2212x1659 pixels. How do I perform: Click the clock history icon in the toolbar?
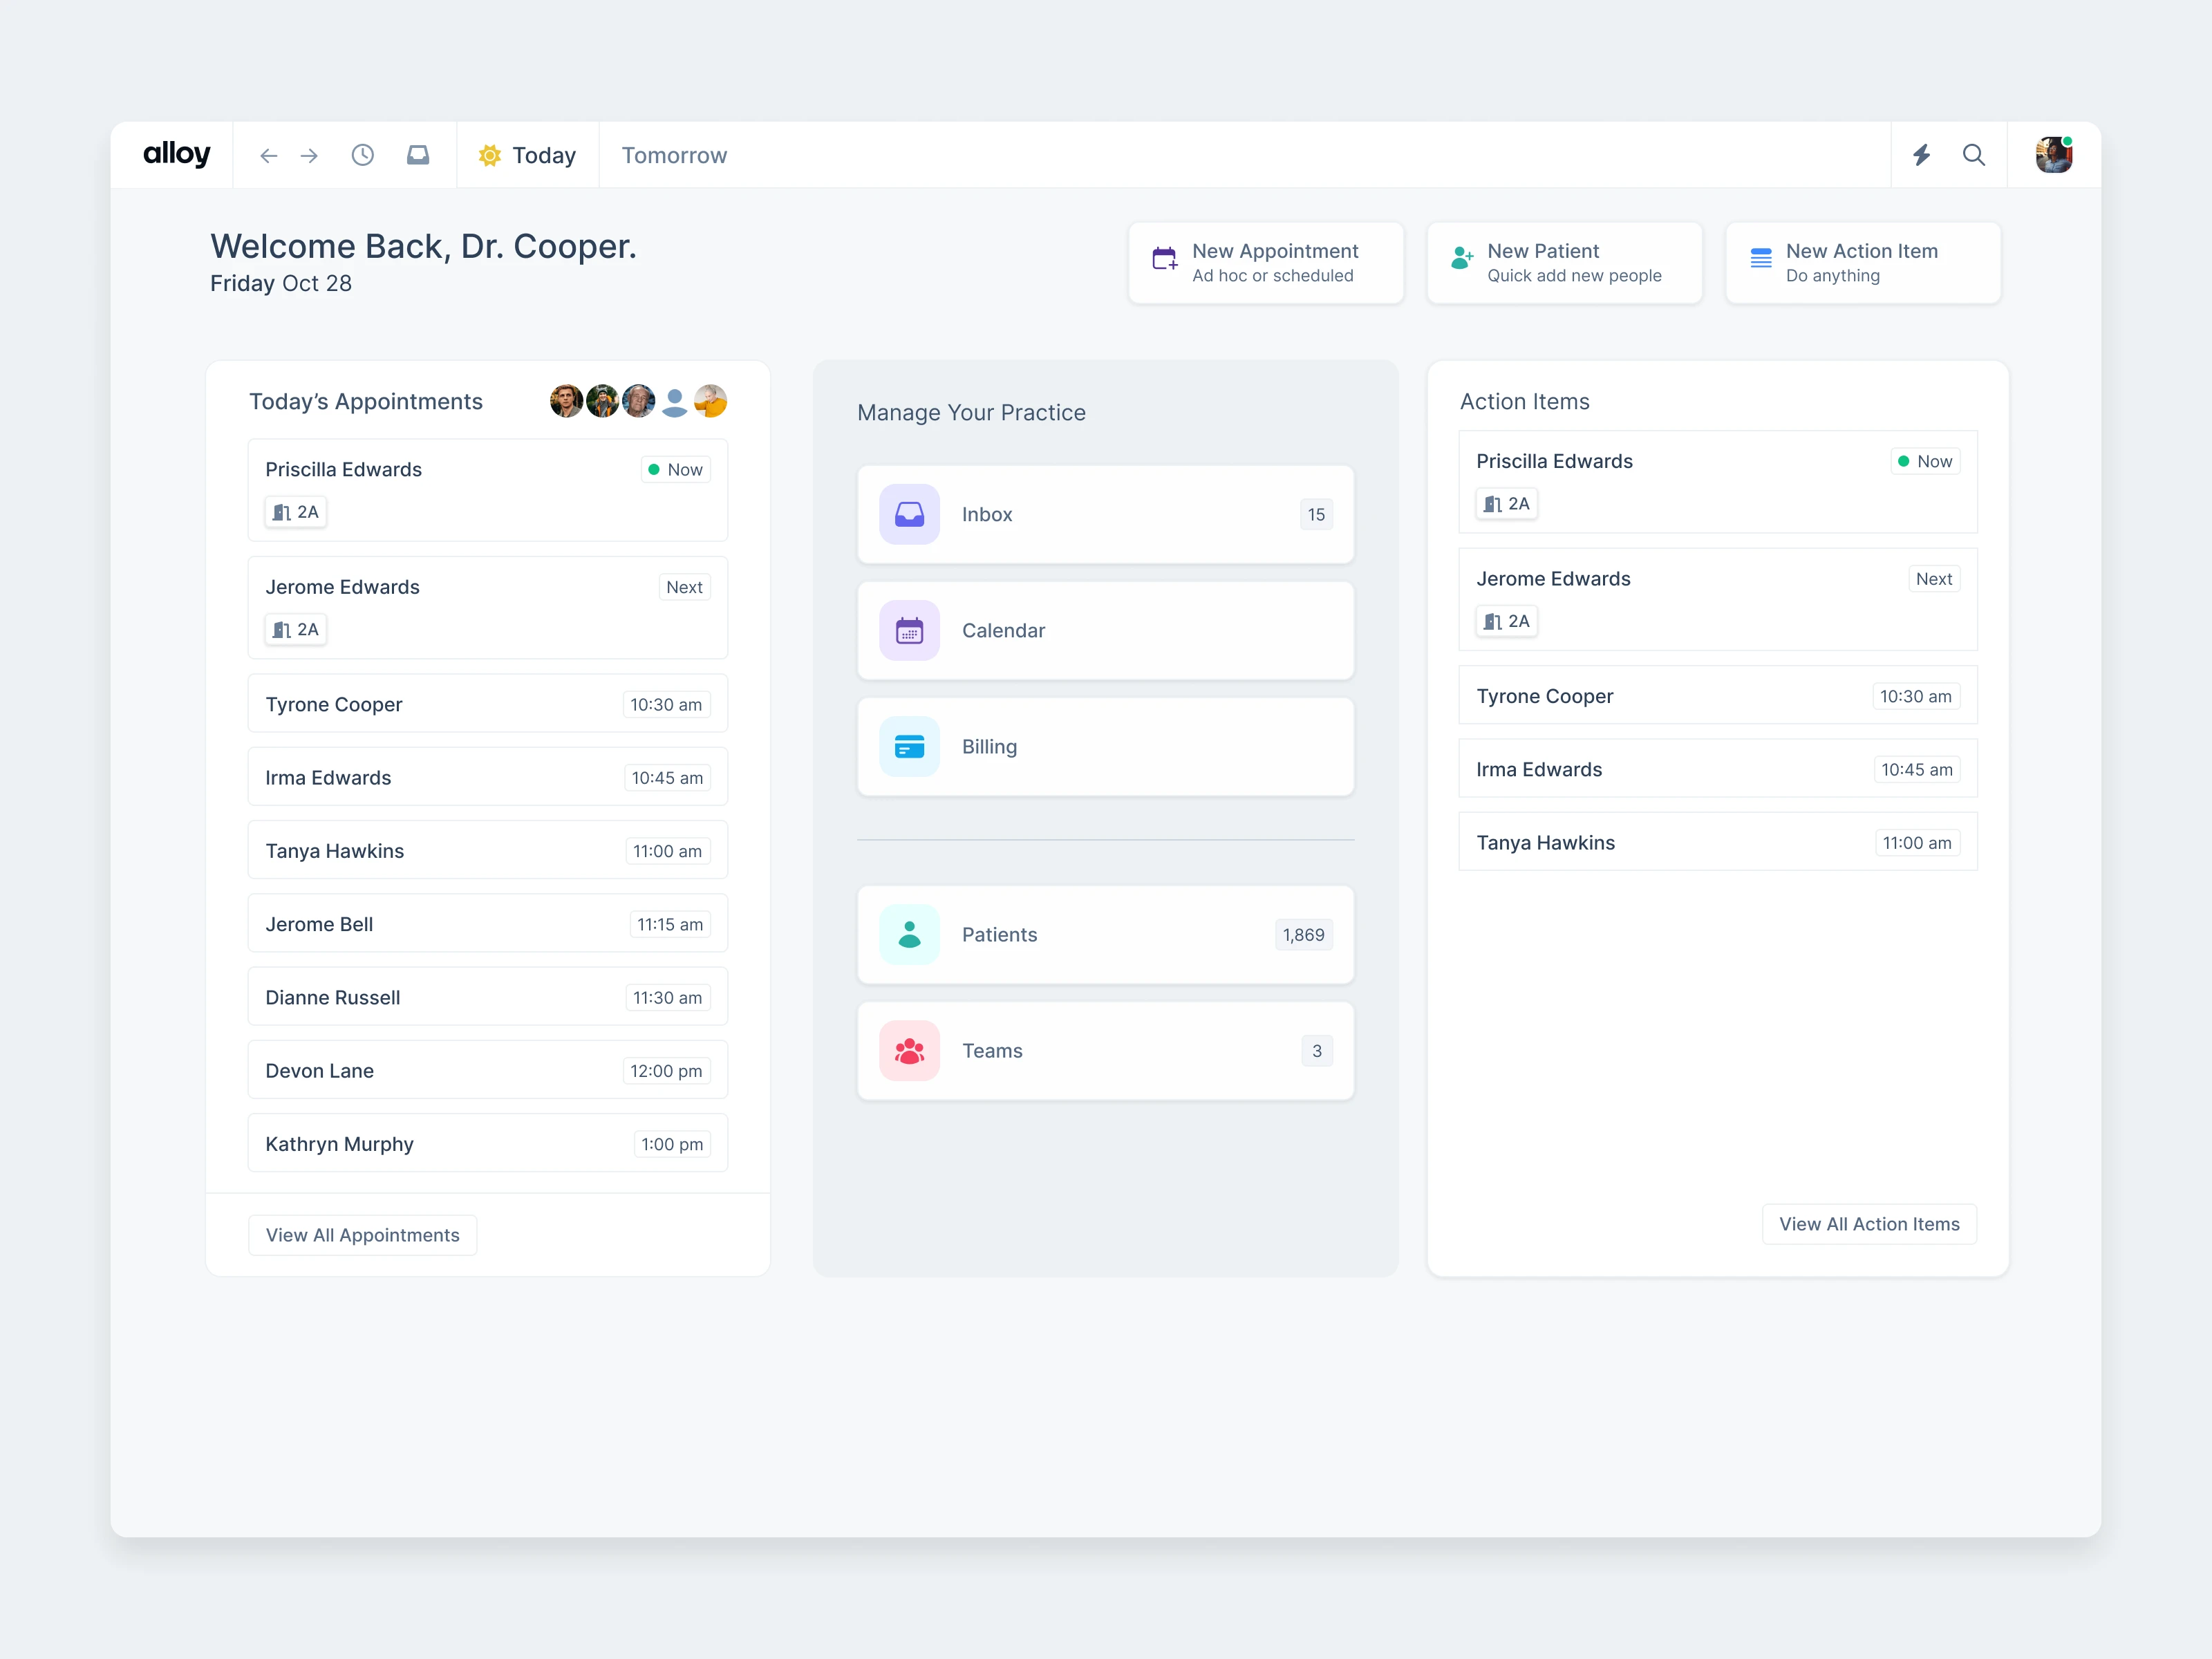tap(362, 155)
